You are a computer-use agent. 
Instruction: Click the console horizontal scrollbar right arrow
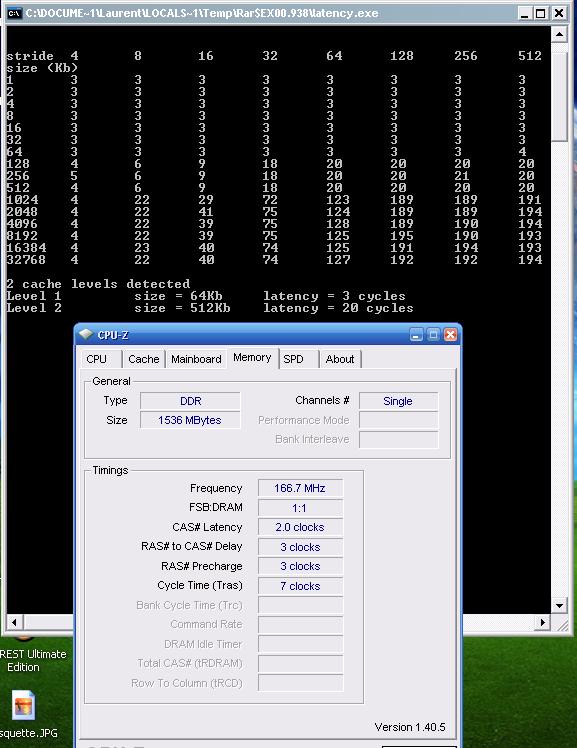(542, 622)
